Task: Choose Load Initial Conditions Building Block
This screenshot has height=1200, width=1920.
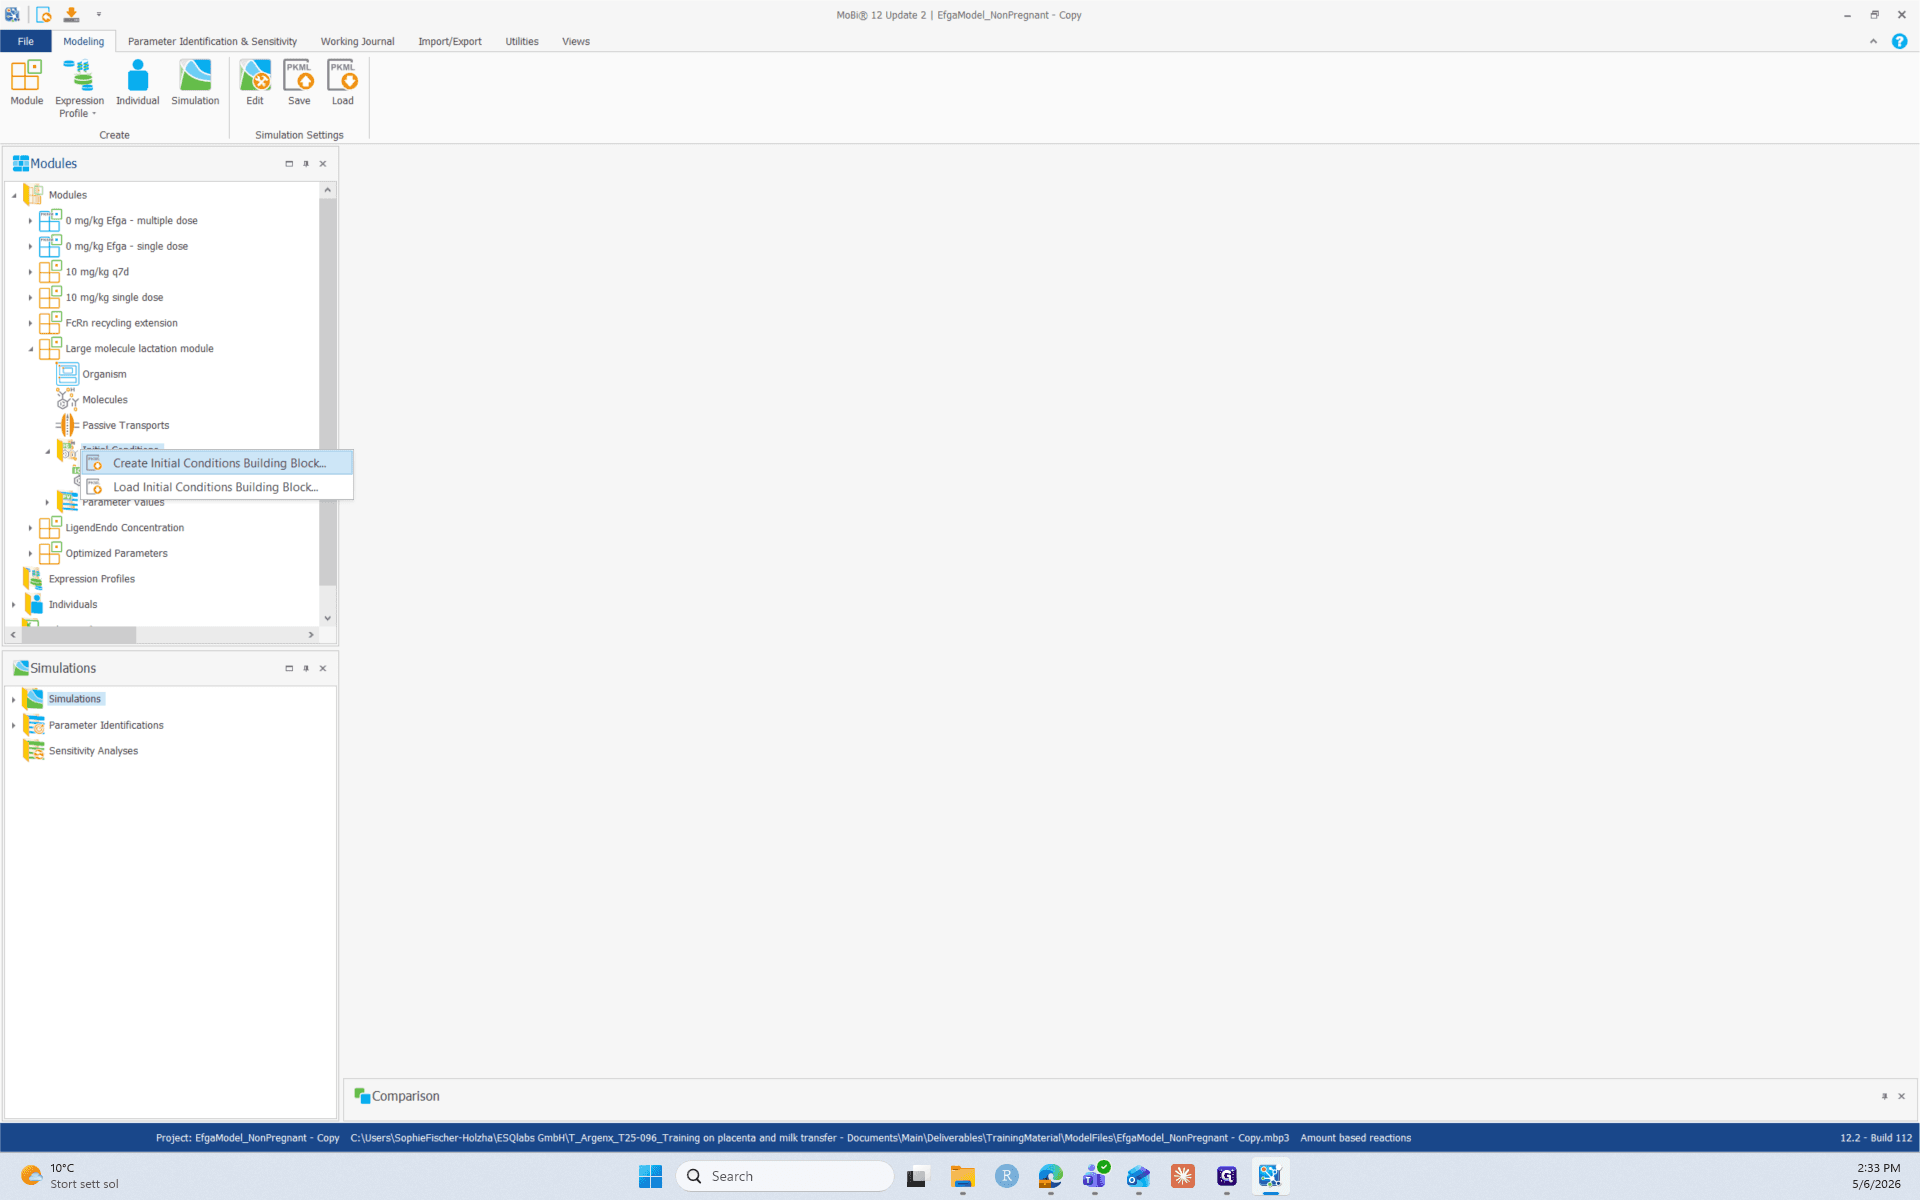Action: click(x=218, y=487)
